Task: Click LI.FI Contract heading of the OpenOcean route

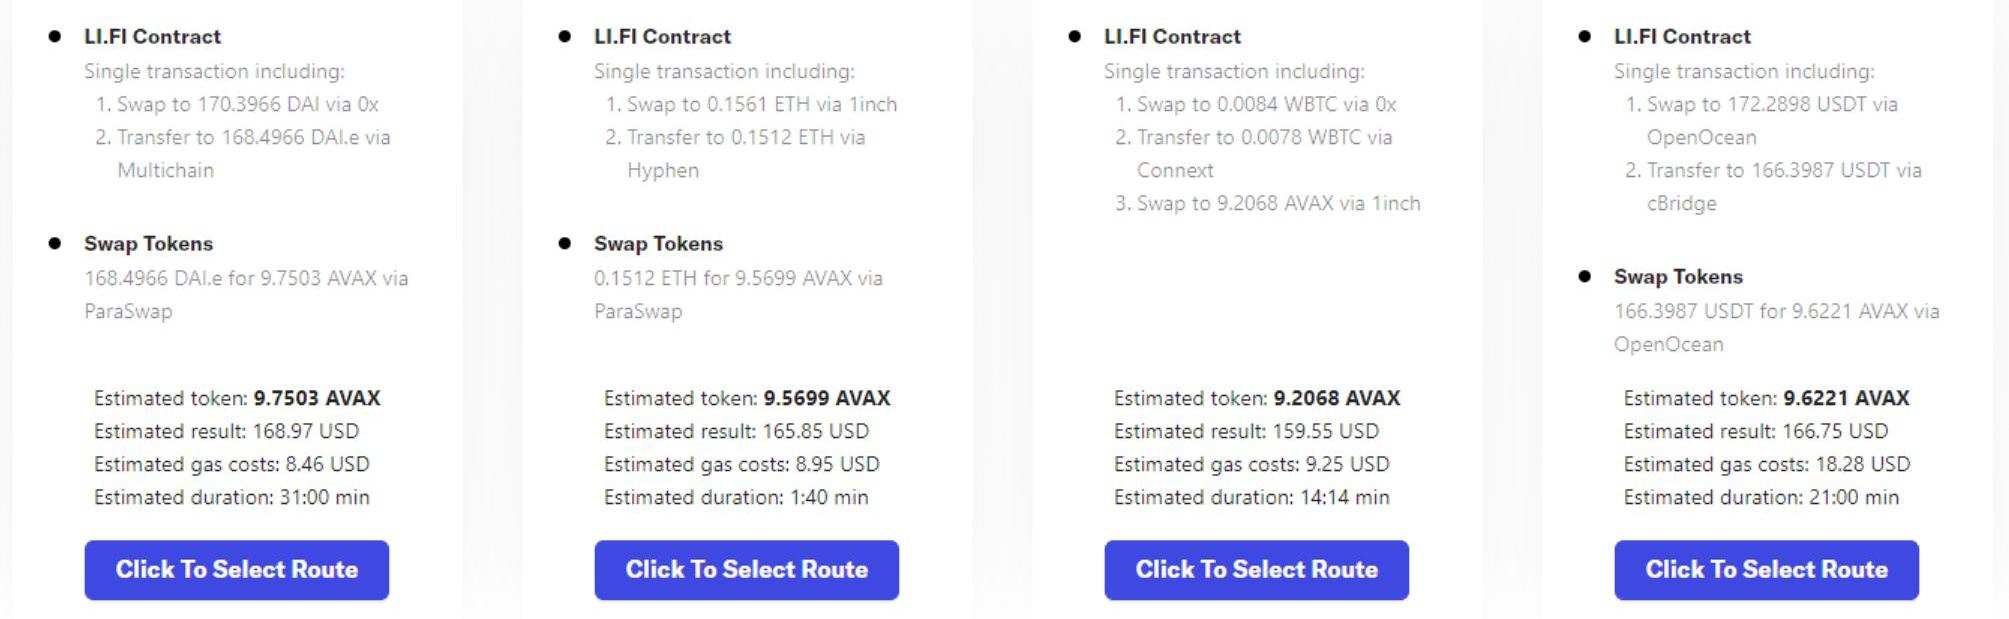Action: [1682, 37]
